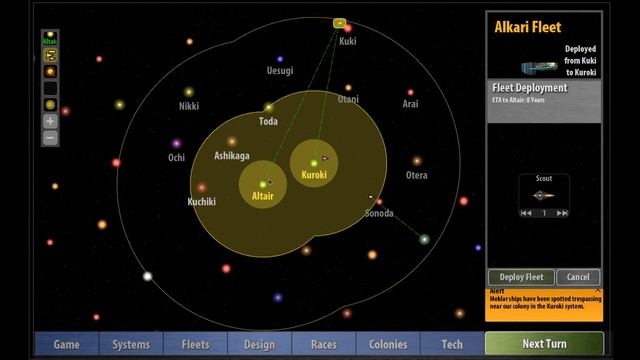Click the fleet icon orbiting Altair

270,182
